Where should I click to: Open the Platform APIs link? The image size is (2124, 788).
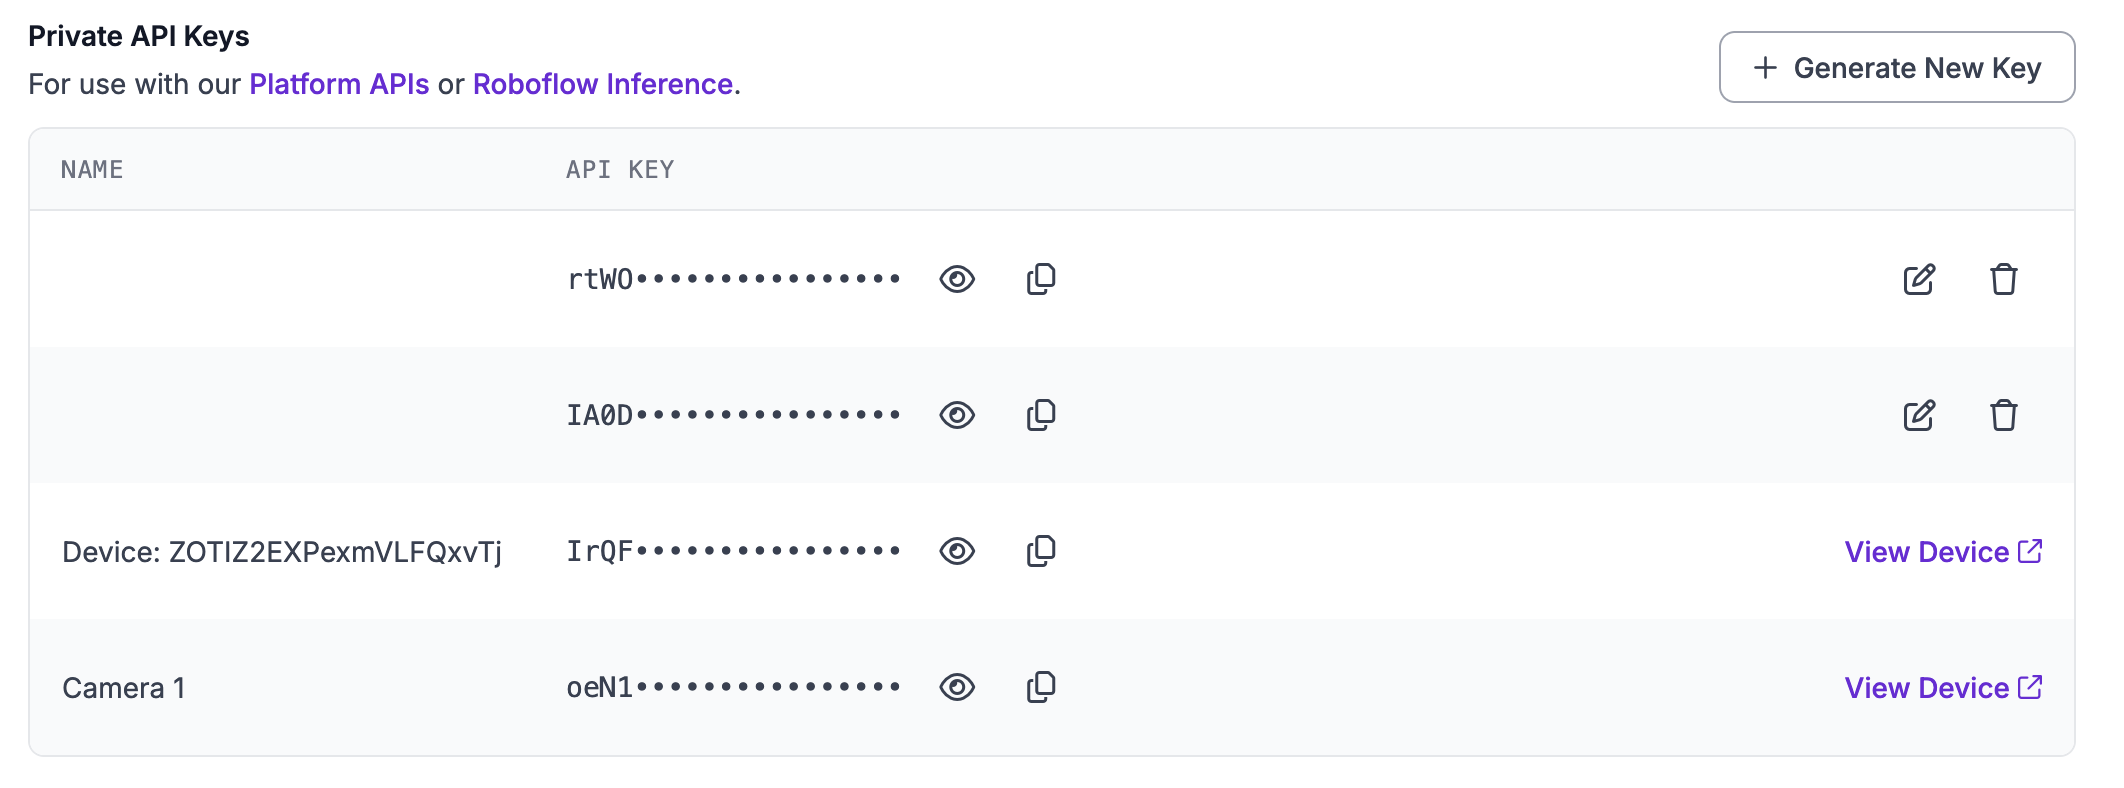339,84
